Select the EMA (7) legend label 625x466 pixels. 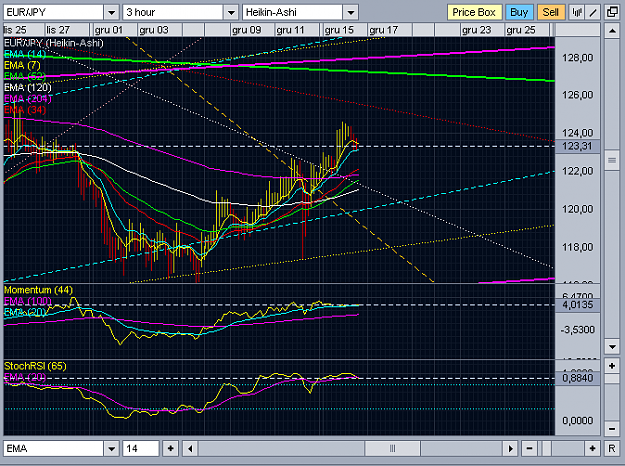pyautogui.click(x=22, y=65)
